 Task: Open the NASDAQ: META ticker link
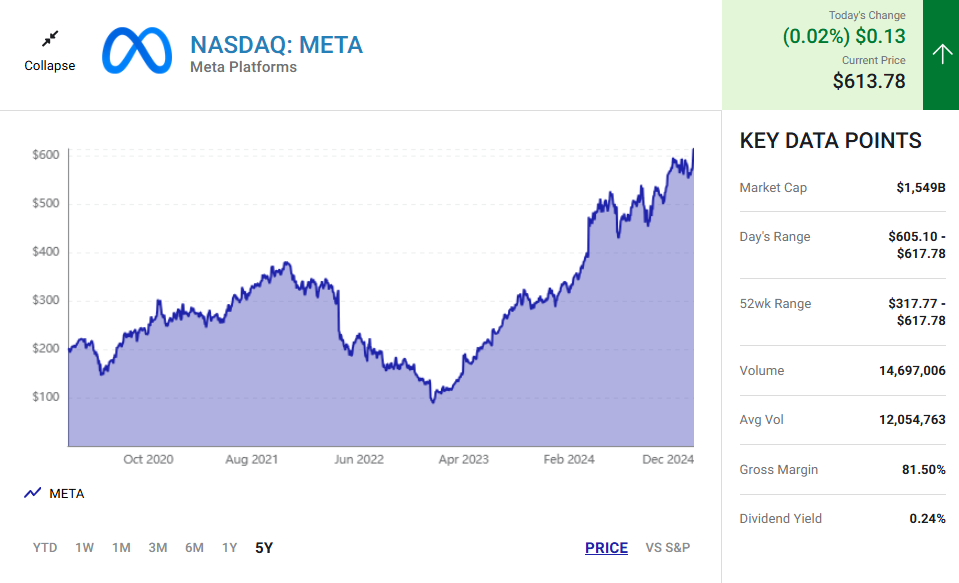(x=276, y=45)
